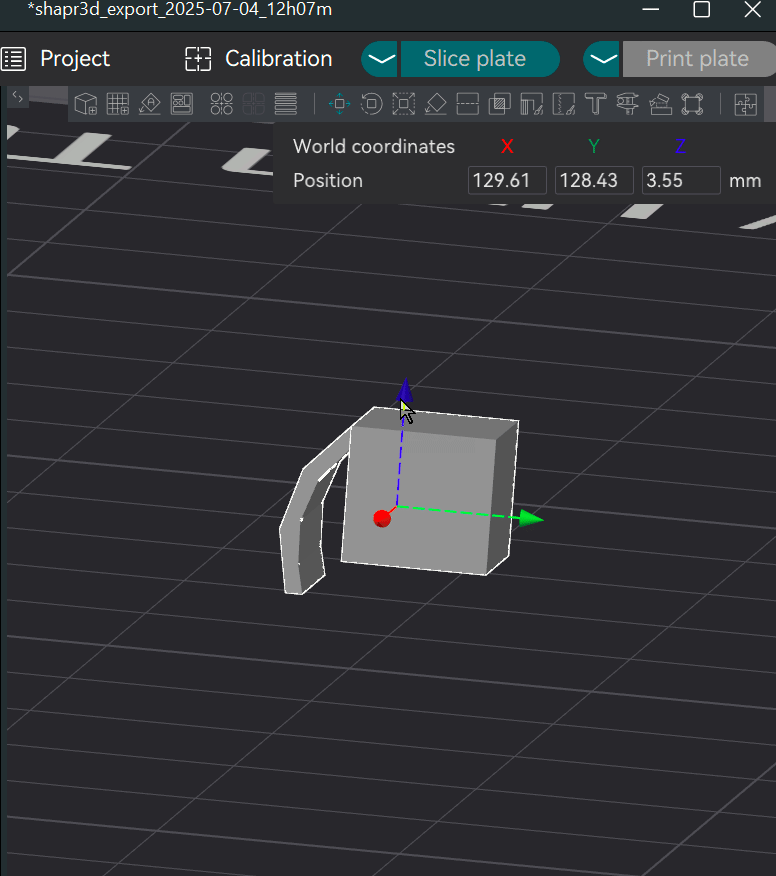Click the green Y-axis gizmo arrow
The image size is (776, 876).
[530, 518]
